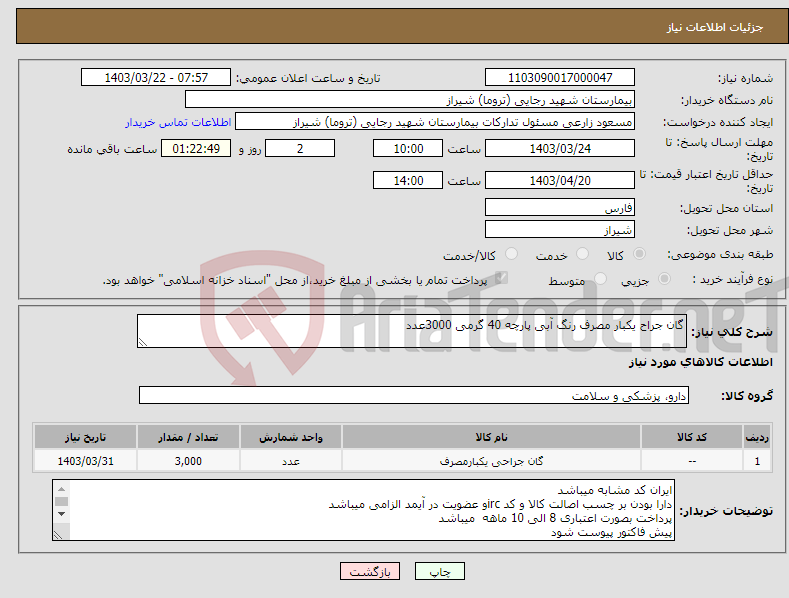Click remaining days field showing 2

point(300,148)
